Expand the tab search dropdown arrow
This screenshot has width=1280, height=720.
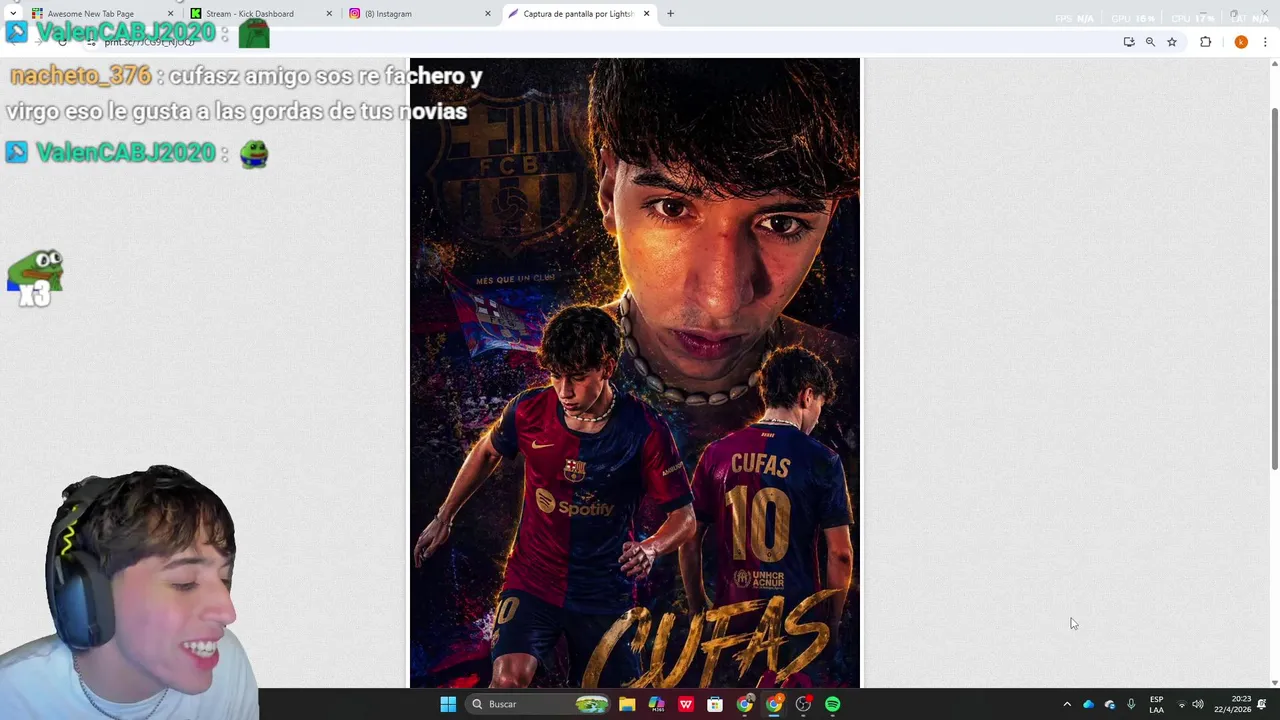tap(12, 14)
